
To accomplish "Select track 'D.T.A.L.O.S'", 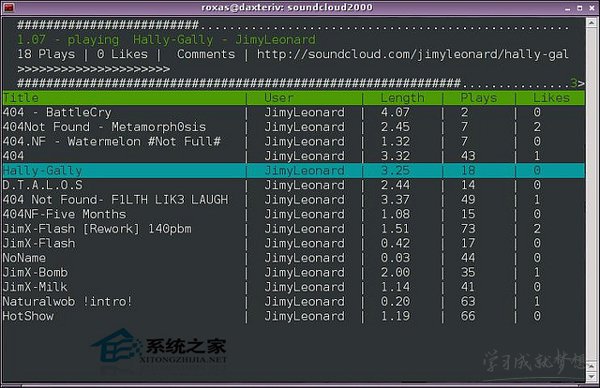I will pyautogui.click(x=293, y=185).
